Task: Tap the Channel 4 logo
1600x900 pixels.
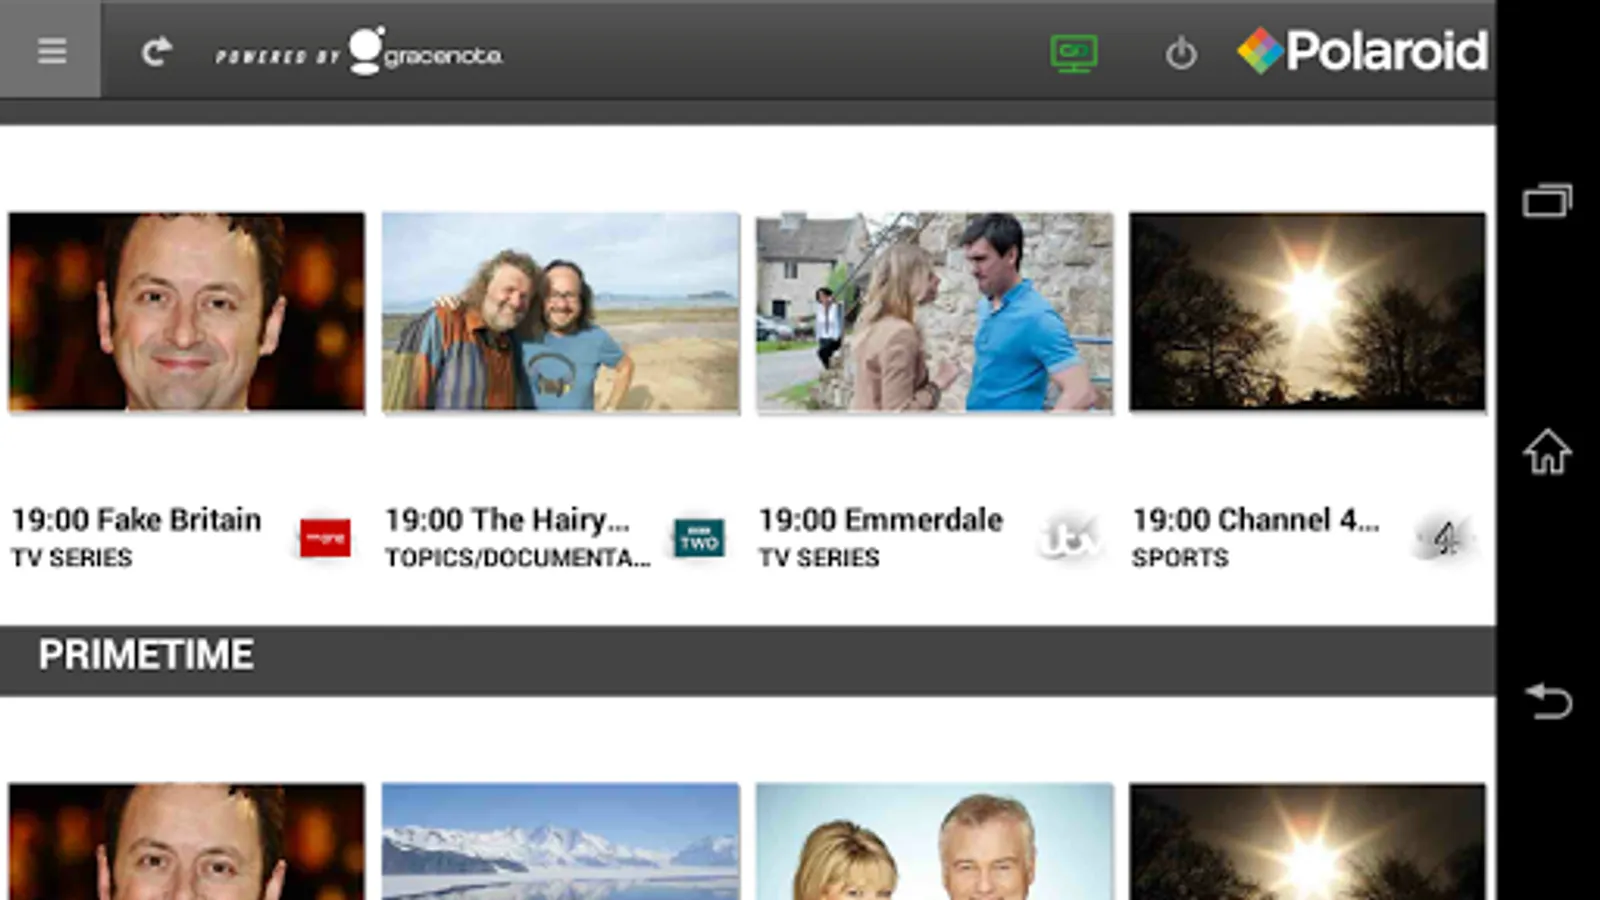Action: (1445, 538)
